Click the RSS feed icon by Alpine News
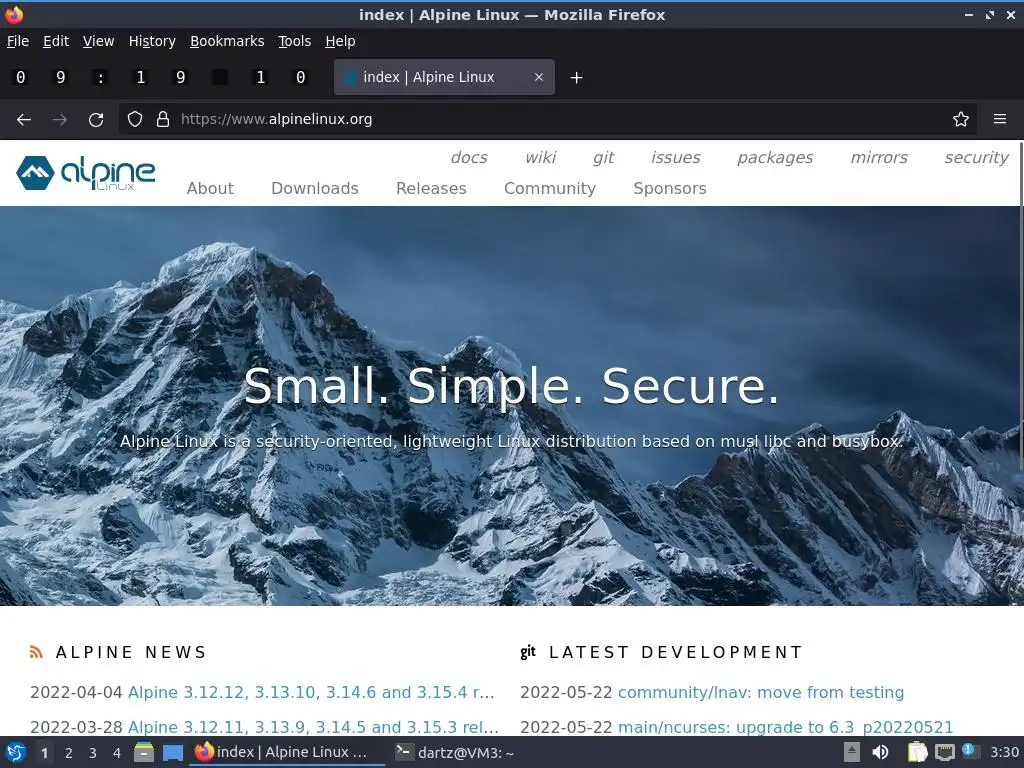Image resolution: width=1024 pixels, height=768 pixels. pyautogui.click(x=37, y=652)
